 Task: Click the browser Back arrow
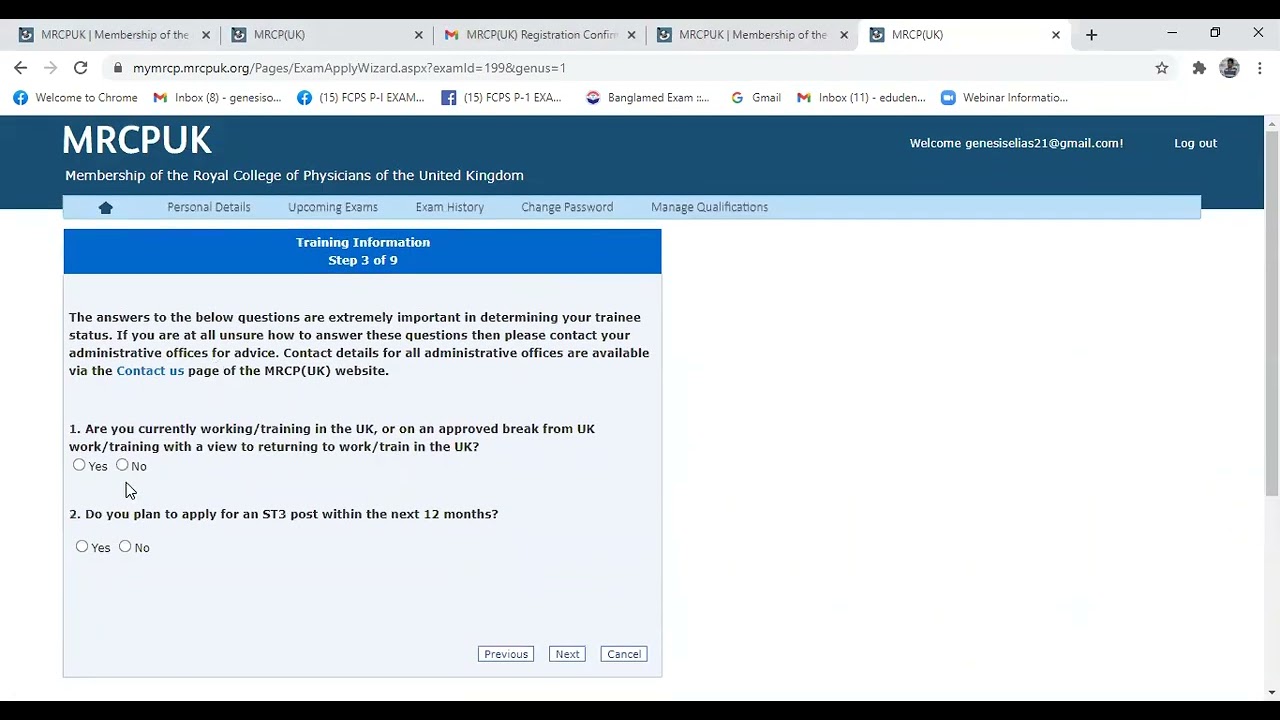point(21,68)
